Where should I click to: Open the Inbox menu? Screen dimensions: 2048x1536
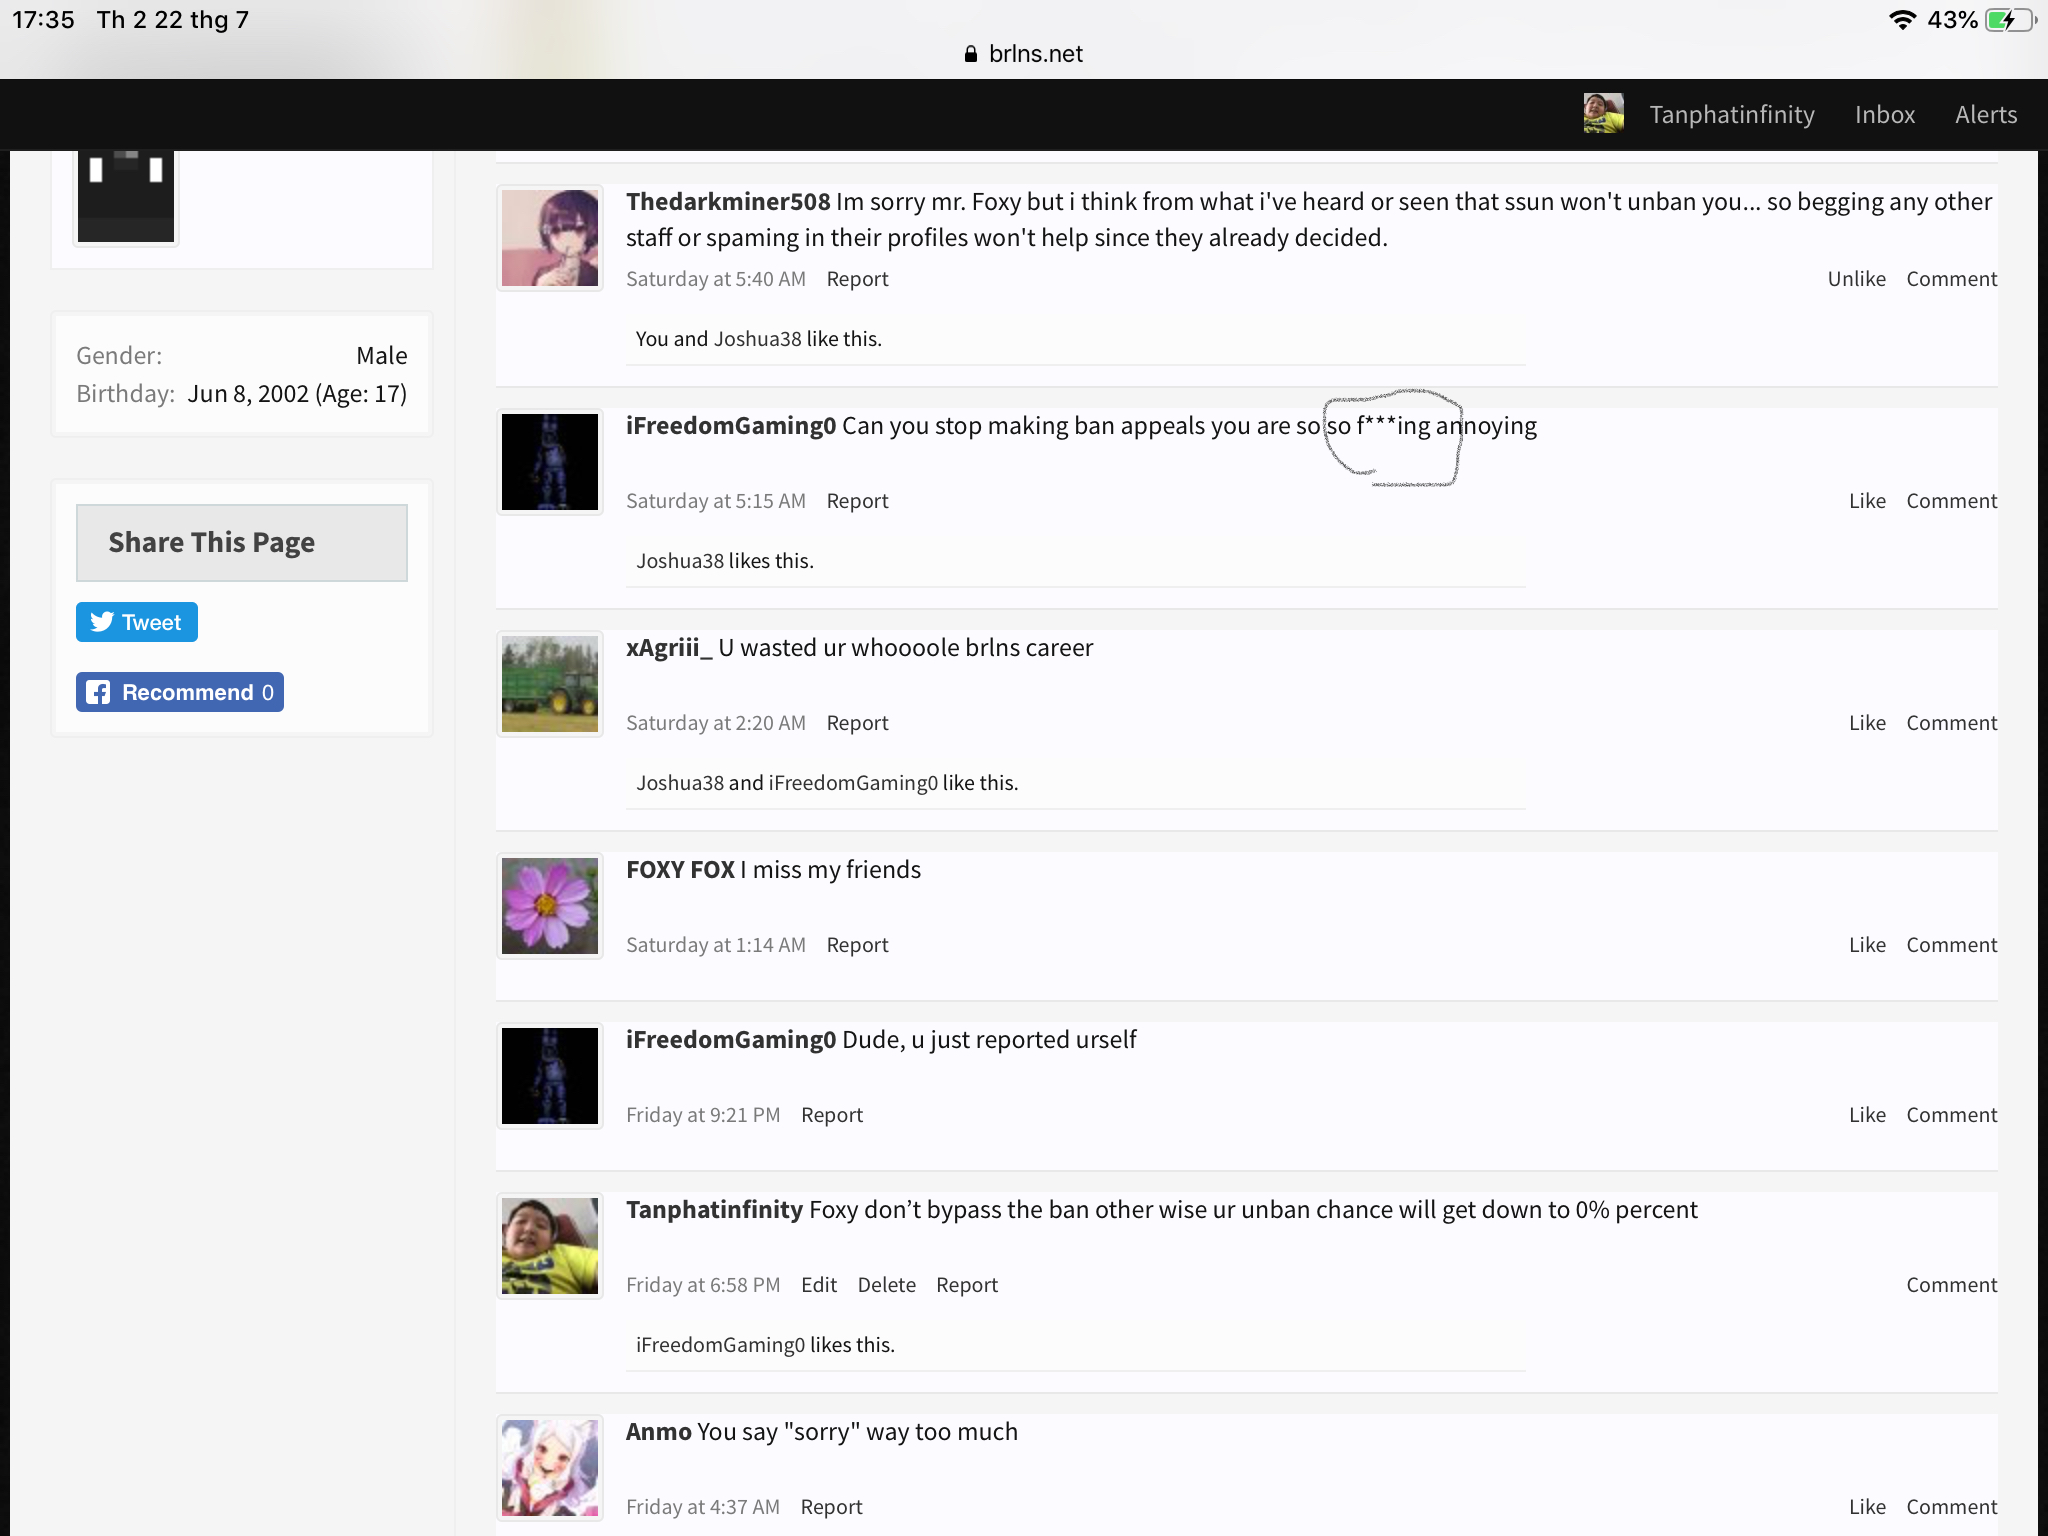(1885, 115)
